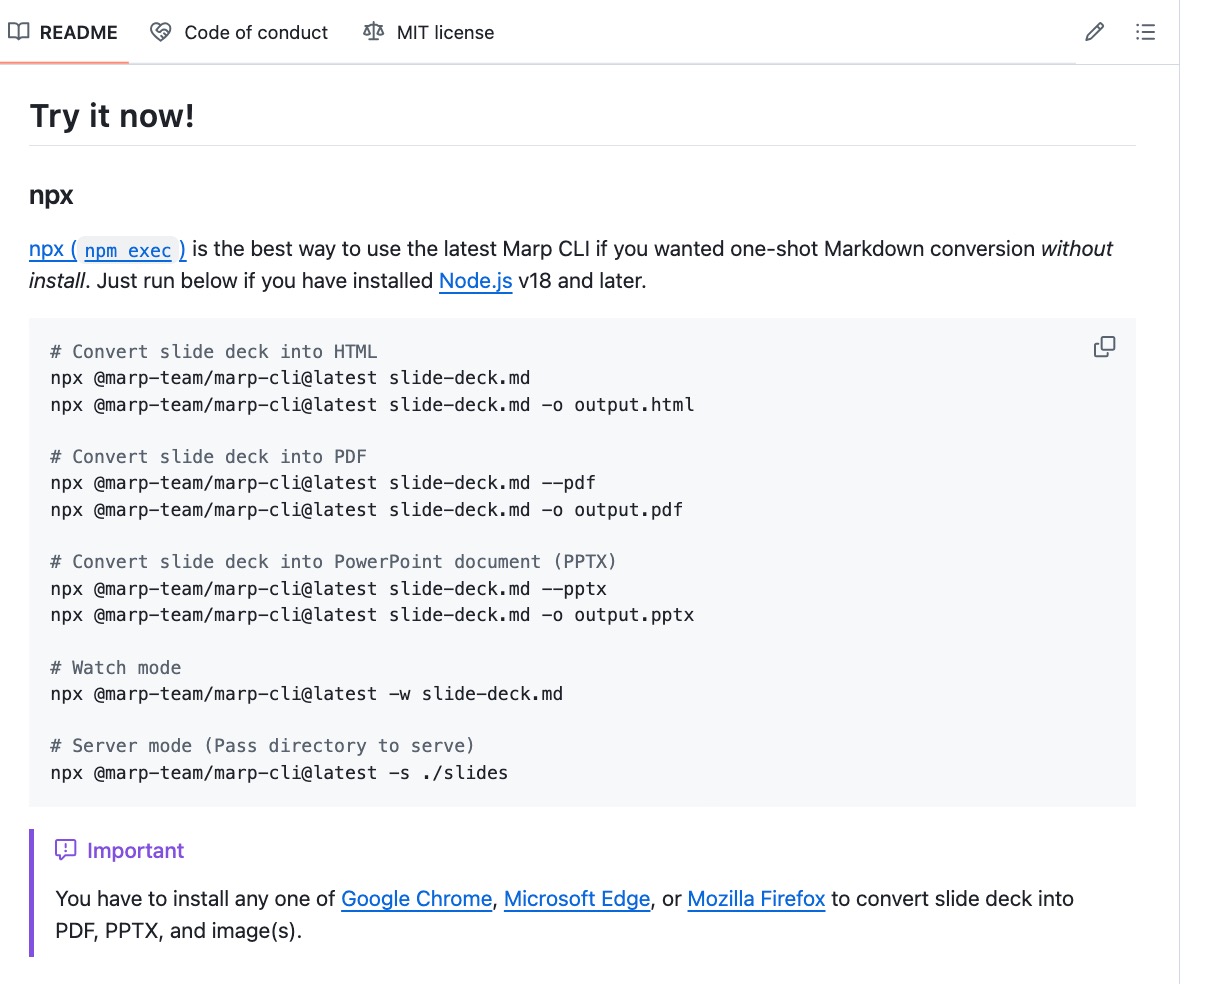The height and width of the screenshot is (984, 1206).
Task: Click the Try it now heading
Action: click(112, 116)
